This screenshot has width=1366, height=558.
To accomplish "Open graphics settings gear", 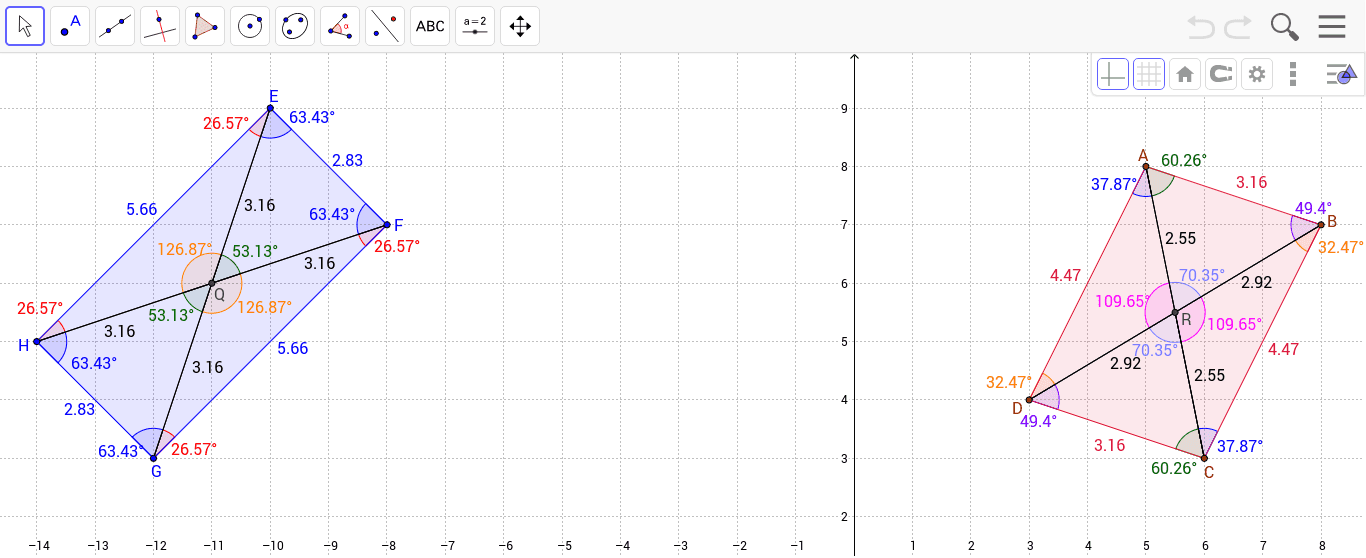I will click(x=1257, y=74).
